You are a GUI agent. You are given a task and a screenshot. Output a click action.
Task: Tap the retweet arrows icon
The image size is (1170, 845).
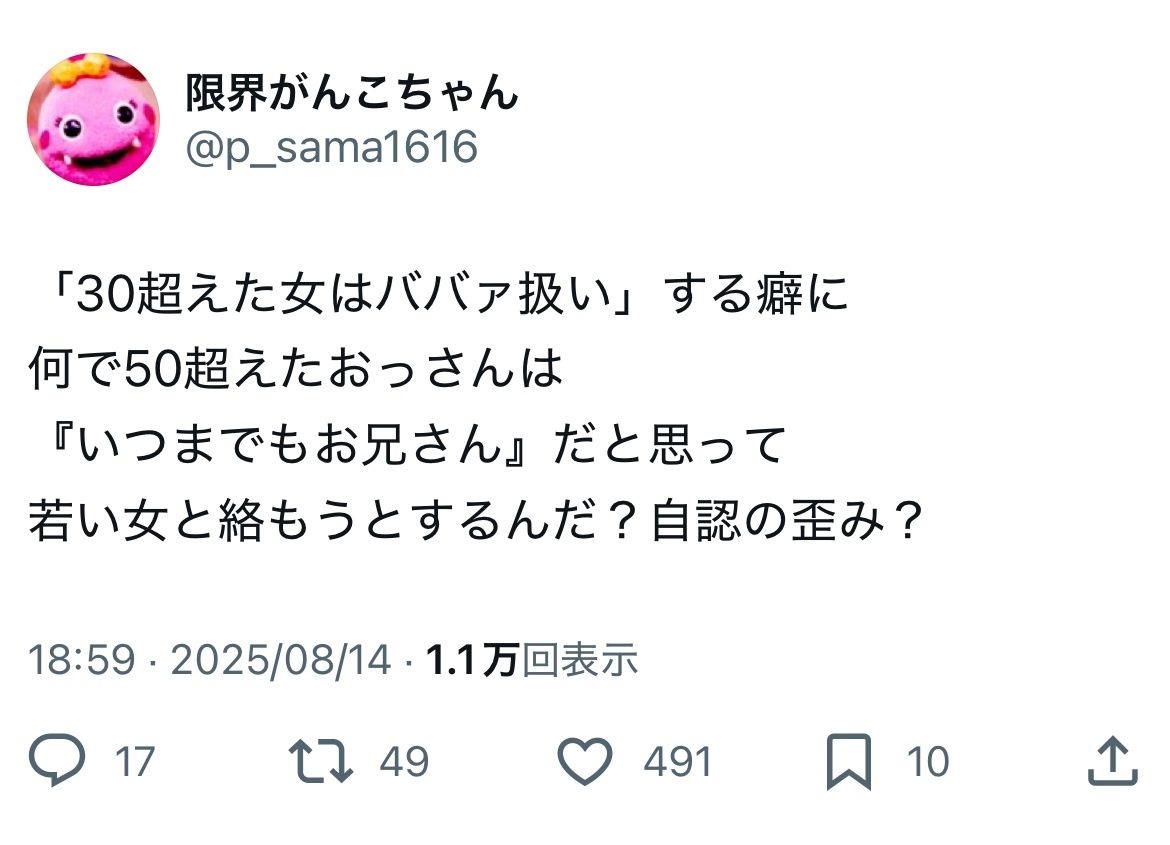(x=321, y=761)
